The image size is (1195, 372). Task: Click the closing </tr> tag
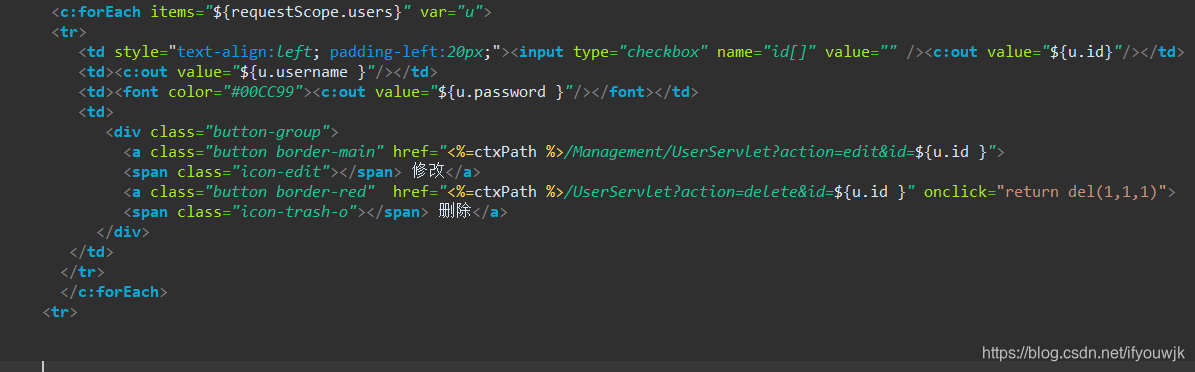pos(82,271)
